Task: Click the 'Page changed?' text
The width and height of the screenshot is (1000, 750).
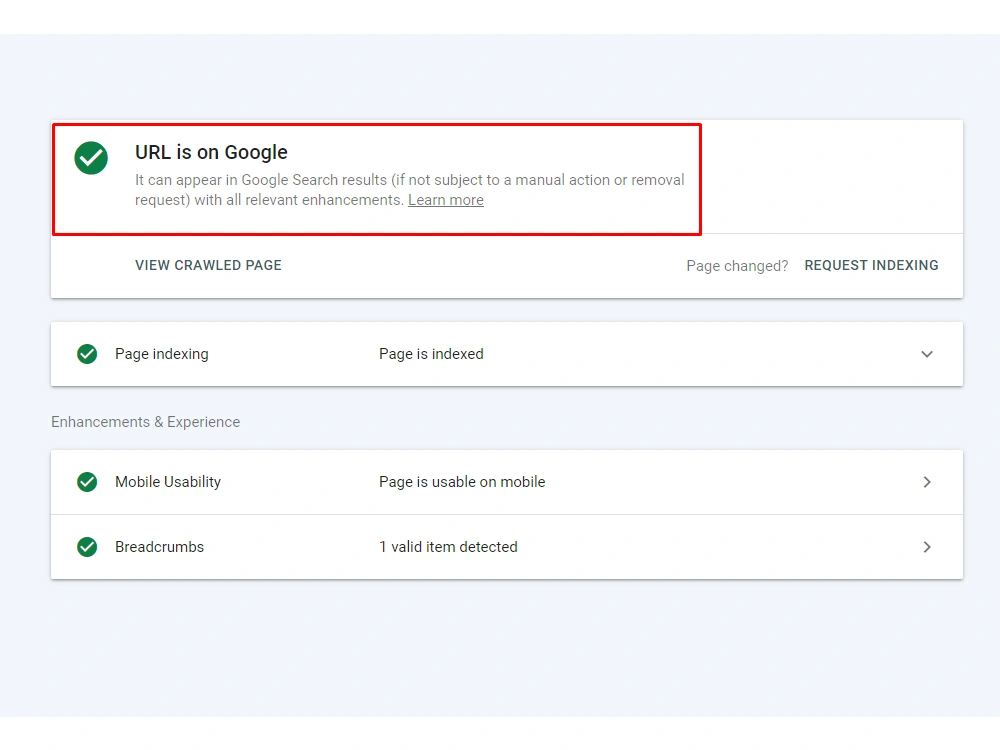Action: pyautogui.click(x=737, y=266)
